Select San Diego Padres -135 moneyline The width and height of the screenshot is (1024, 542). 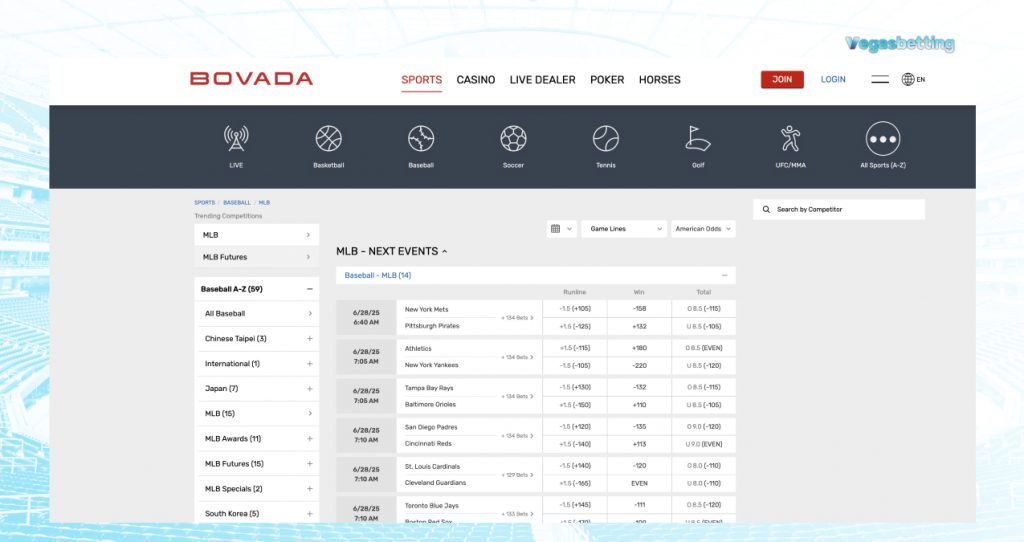click(x=639, y=426)
